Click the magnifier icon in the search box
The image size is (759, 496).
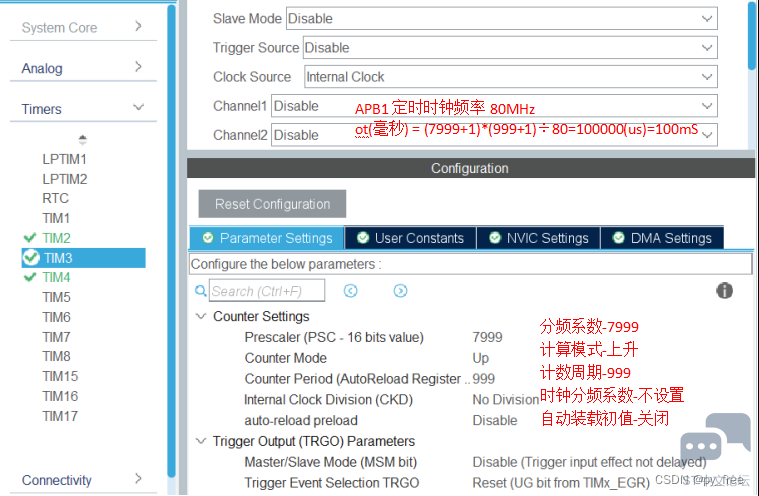[202, 291]
